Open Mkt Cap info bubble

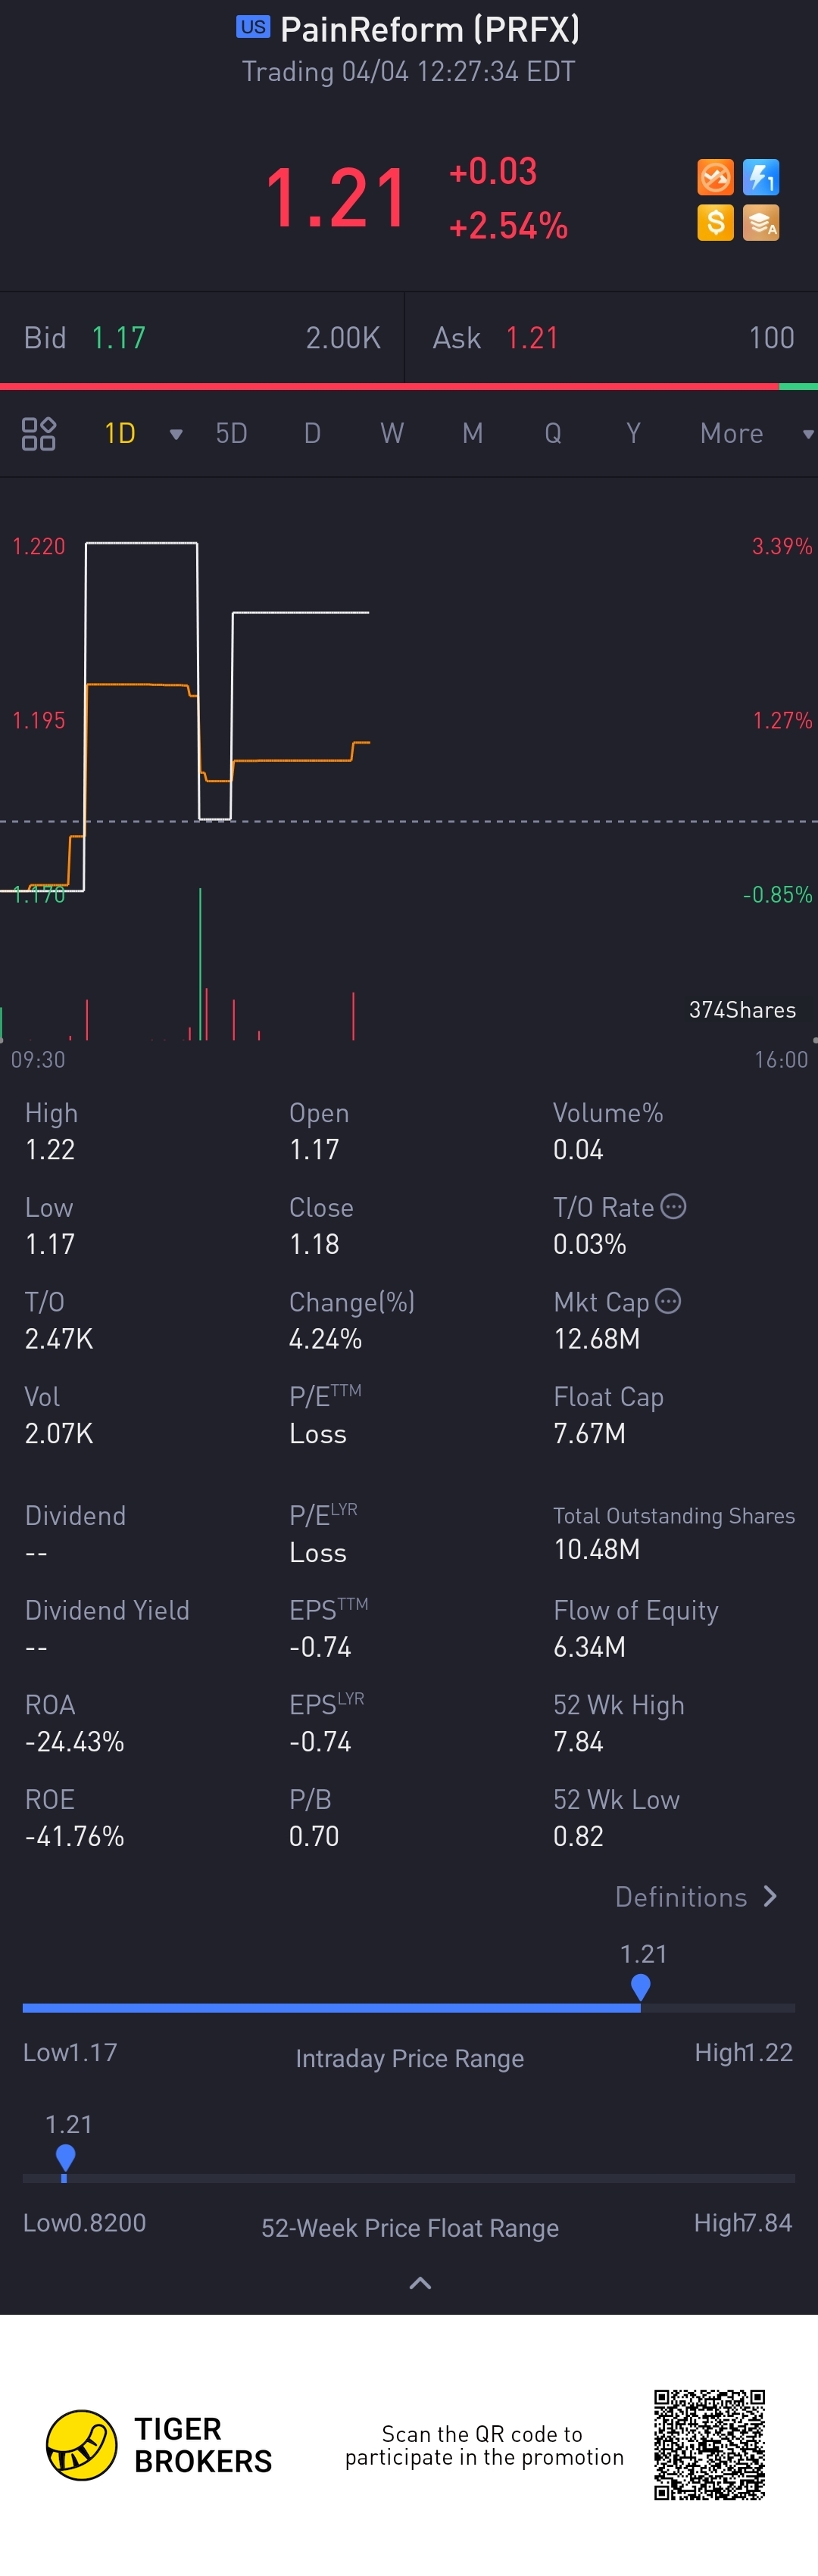pos(668,1301)
